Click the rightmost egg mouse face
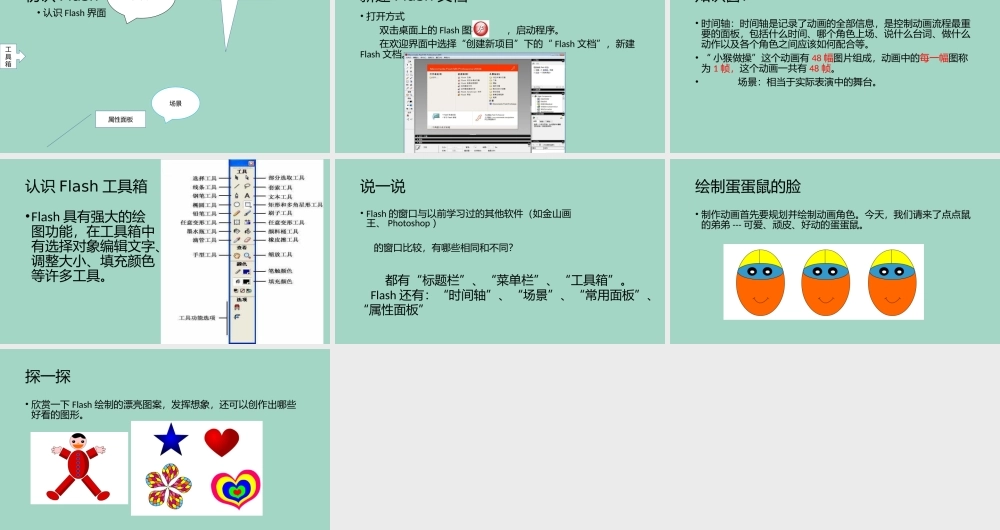The image size is (1000, 530). (x=892, y=282)
